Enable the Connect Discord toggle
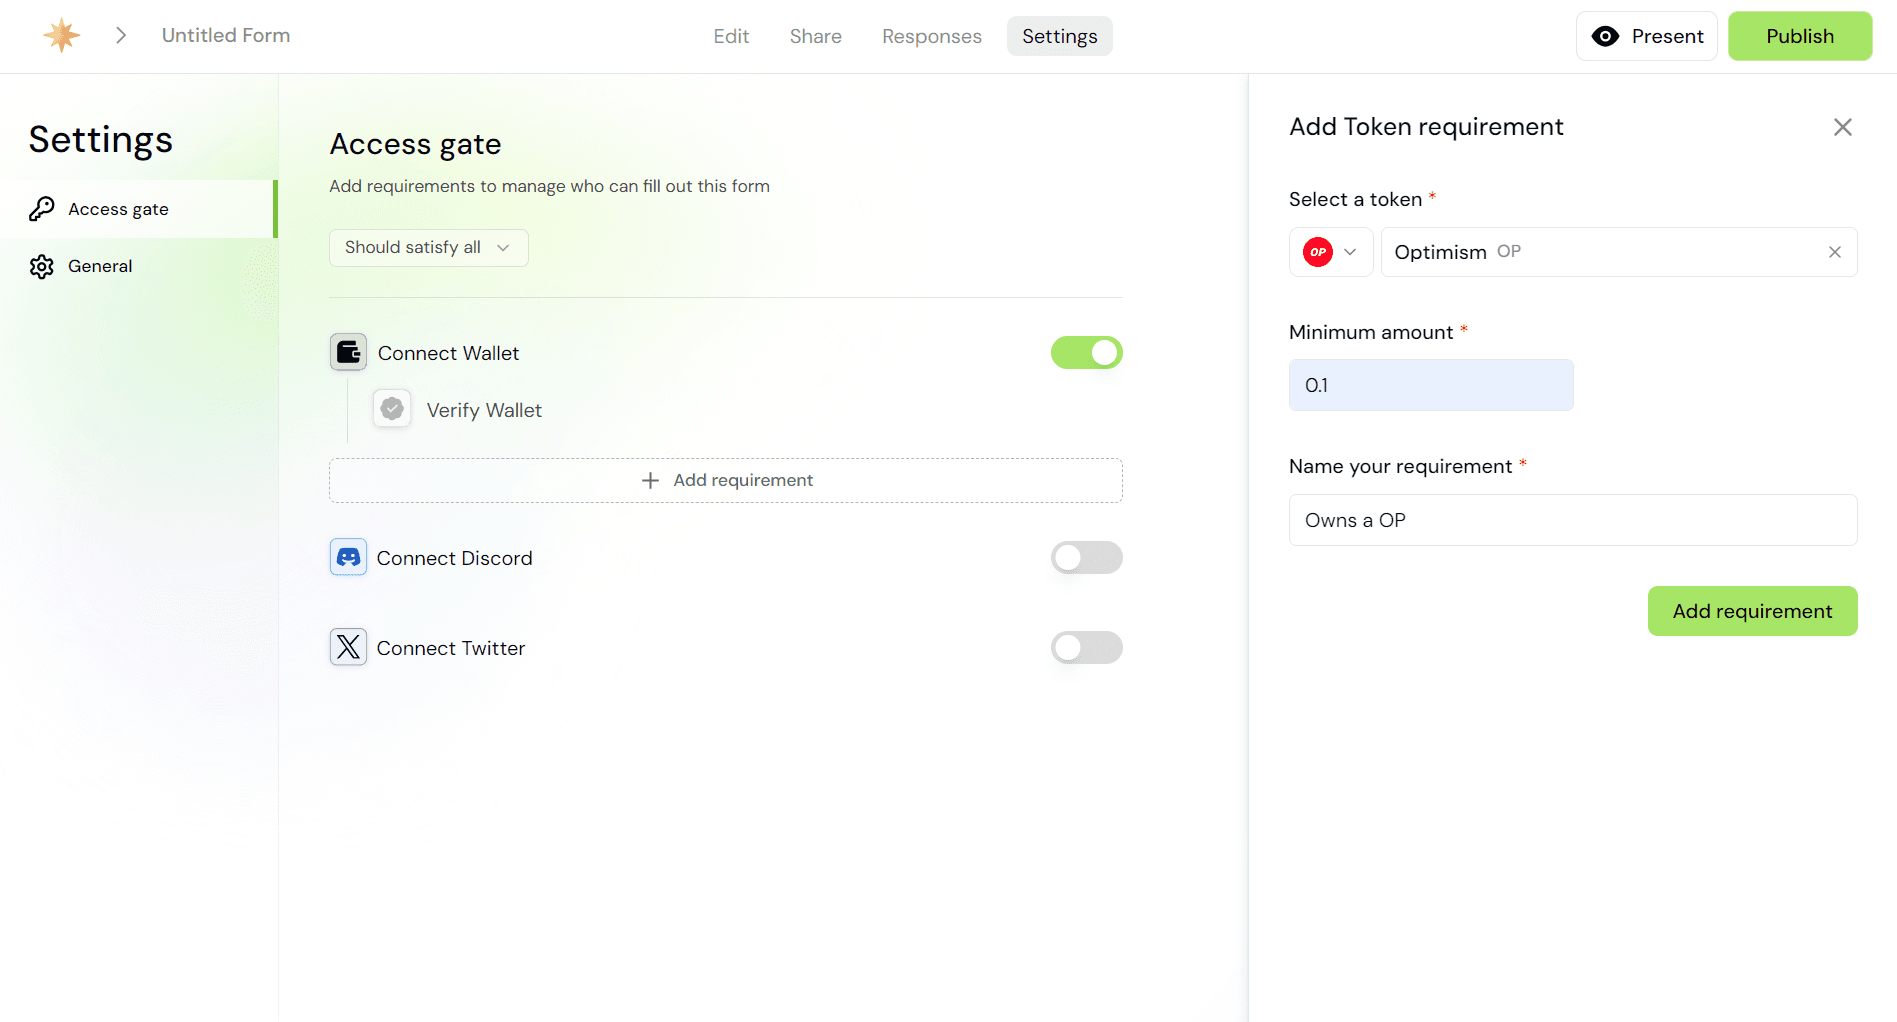1897x1022 pixels. point(1087,558)
